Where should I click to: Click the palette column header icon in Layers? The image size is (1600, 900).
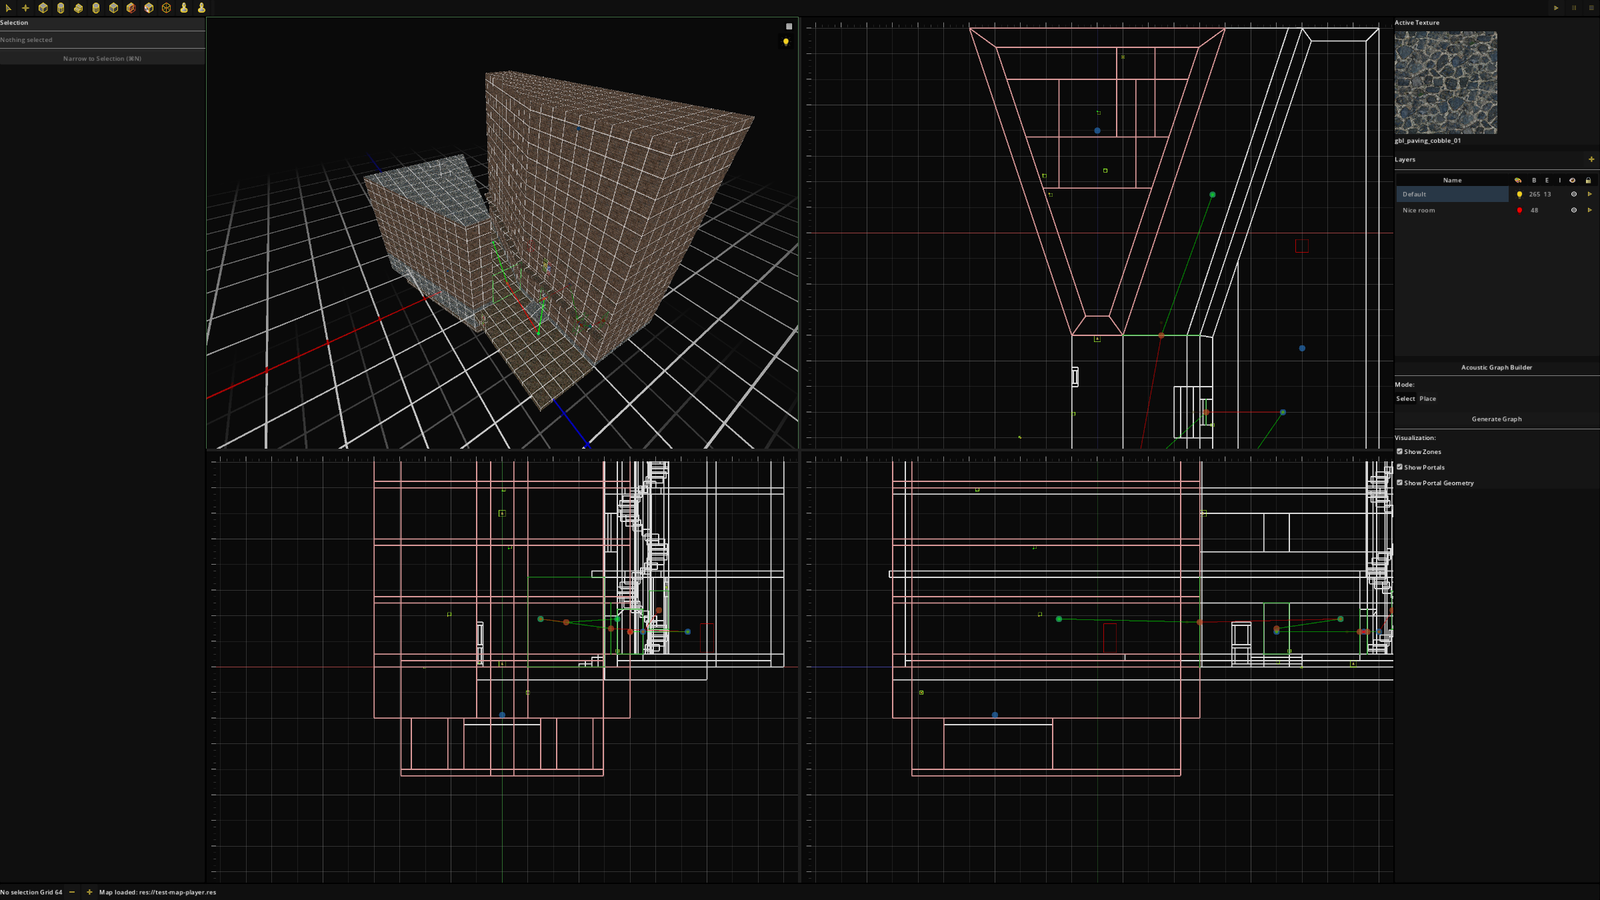click(1518, 180)
